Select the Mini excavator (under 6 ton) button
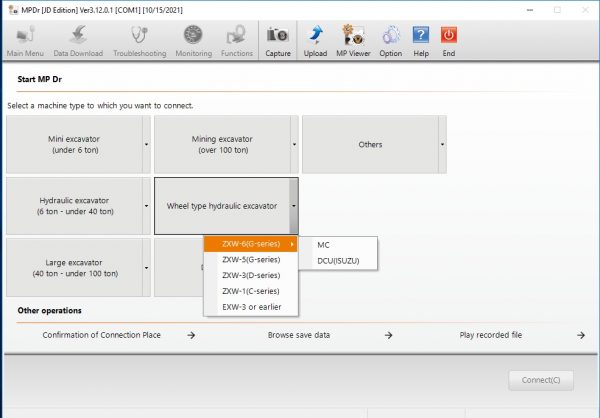The width and height of the screenshot is (600, 418). pyautogui.click(x=74, y=144)
